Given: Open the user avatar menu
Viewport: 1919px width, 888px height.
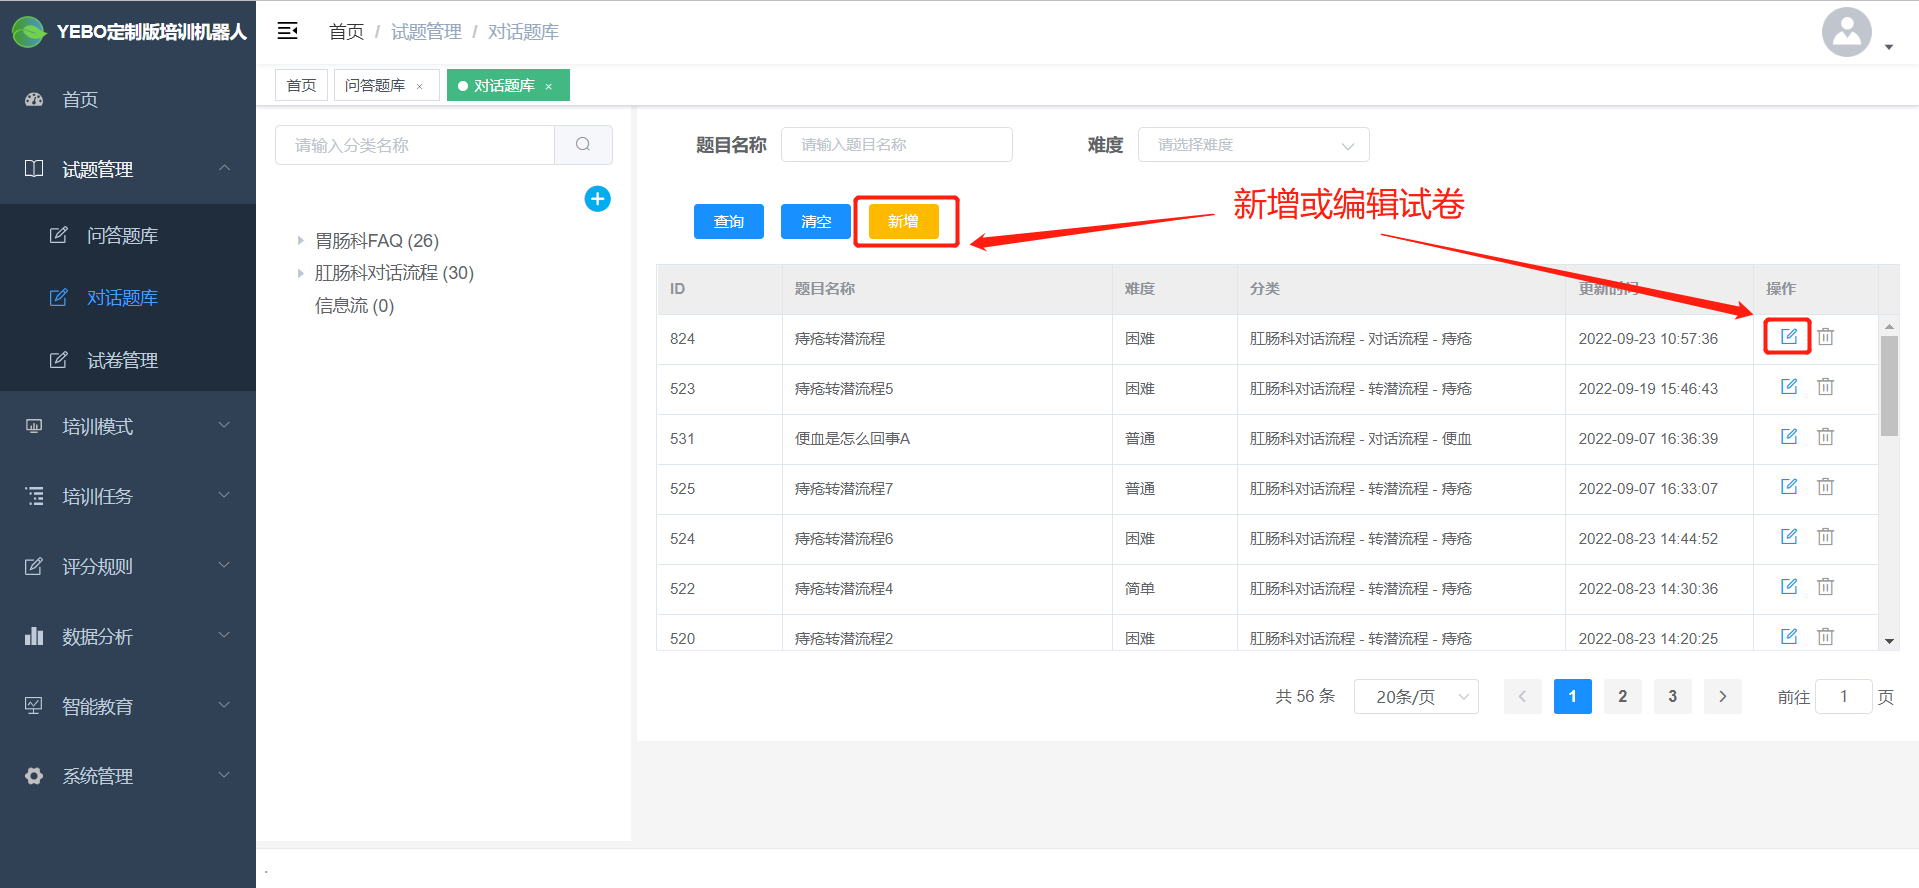Looking at the screenshot, I should coord(1847,33).
